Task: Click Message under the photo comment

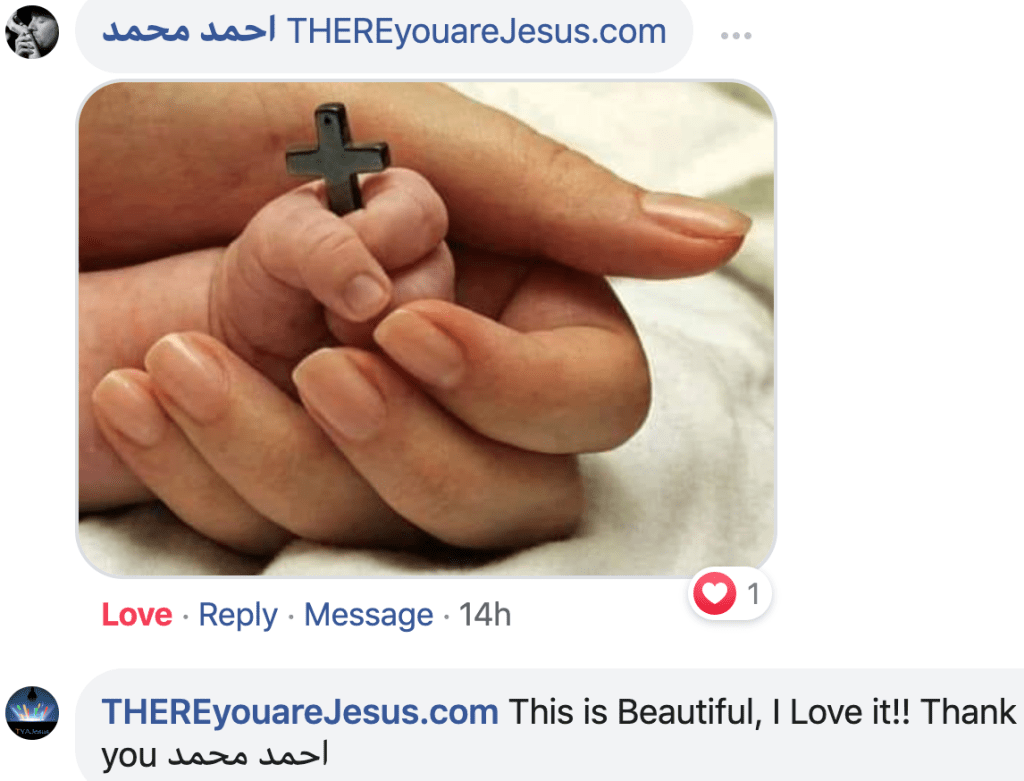Action: click(x=368, y=615)
